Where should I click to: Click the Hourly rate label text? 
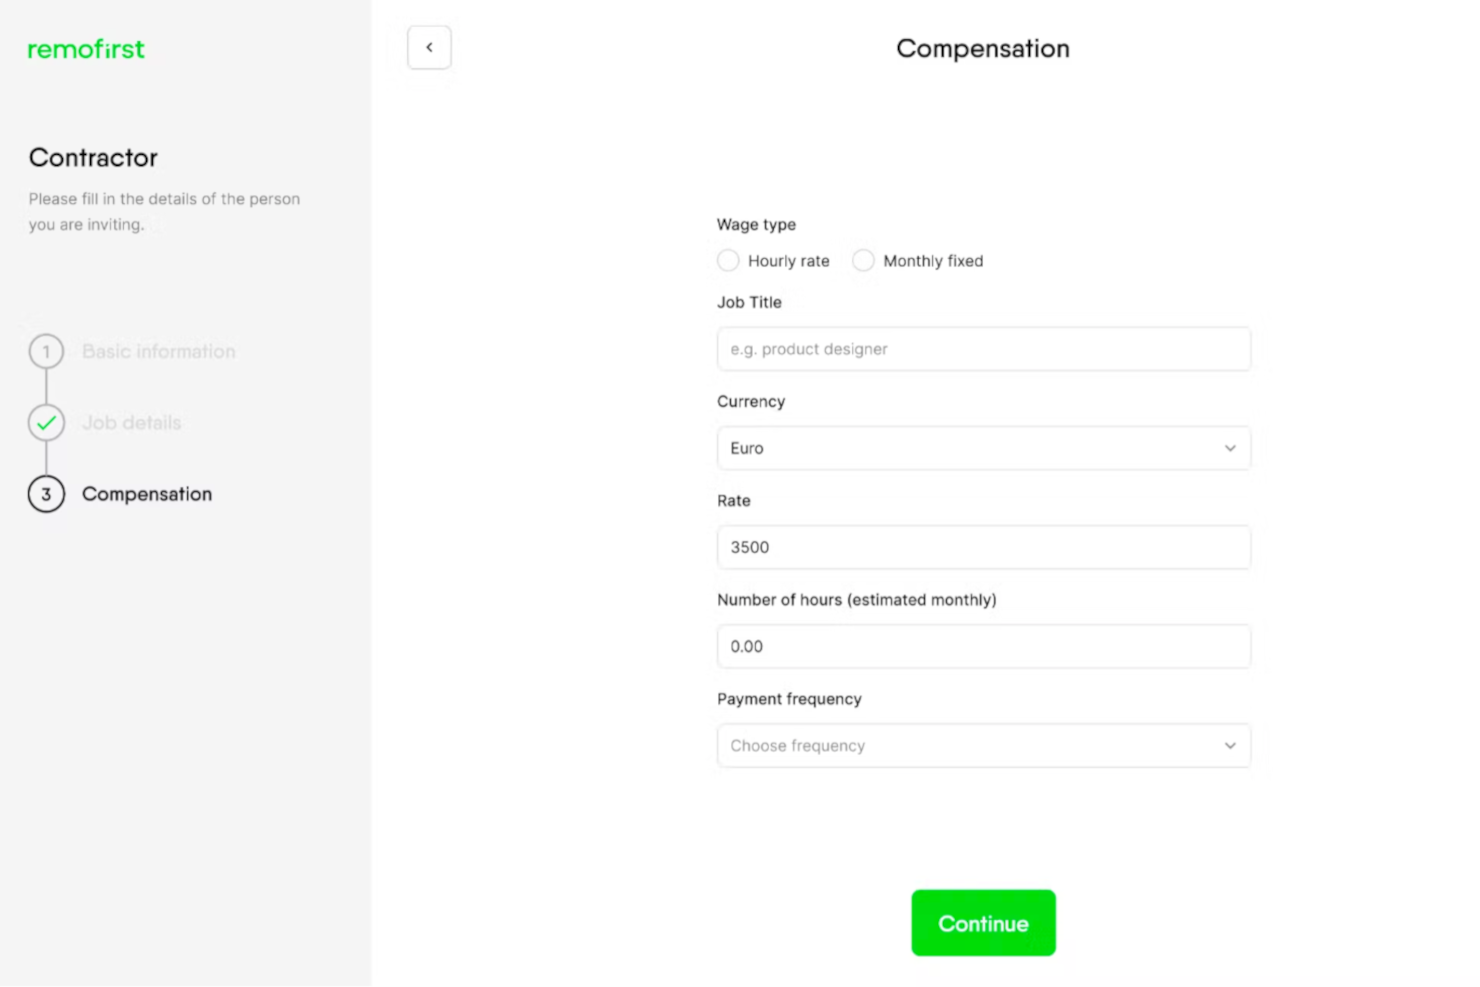[789, 261]
